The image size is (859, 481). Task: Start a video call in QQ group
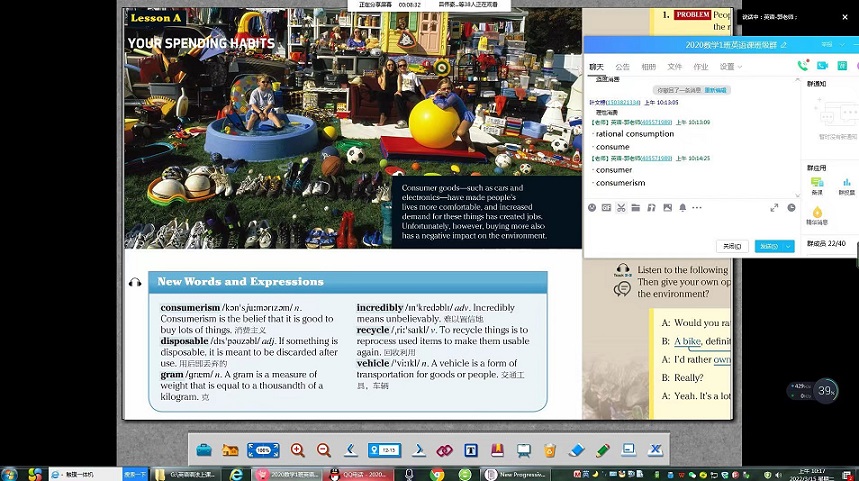822,66
